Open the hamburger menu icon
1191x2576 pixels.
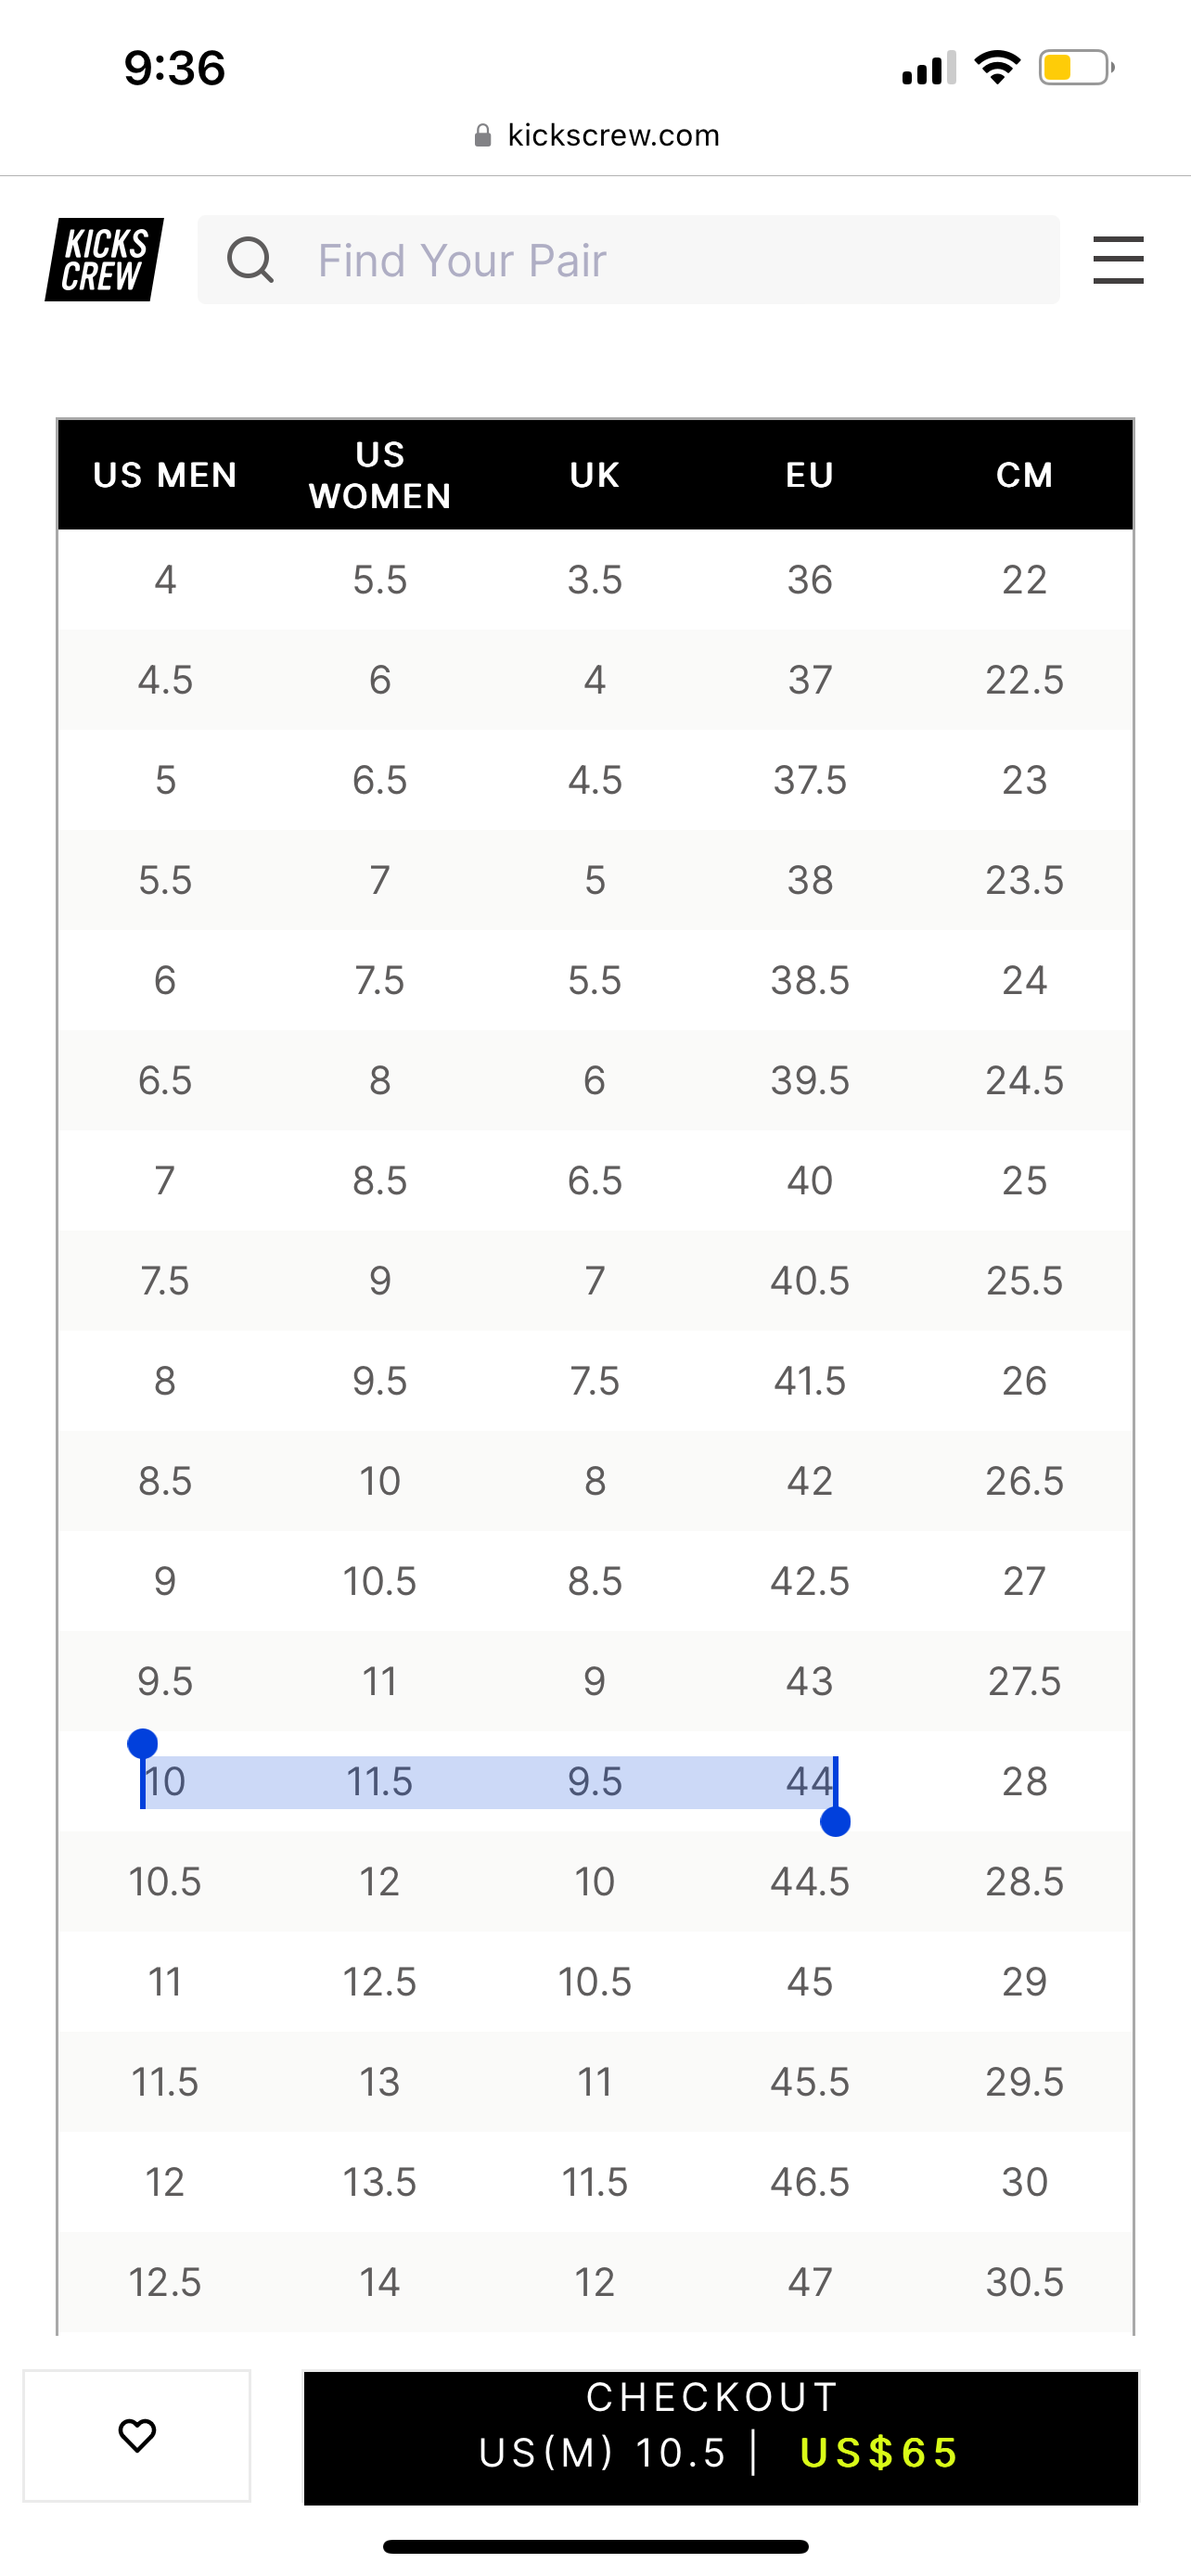point(1118,260)
